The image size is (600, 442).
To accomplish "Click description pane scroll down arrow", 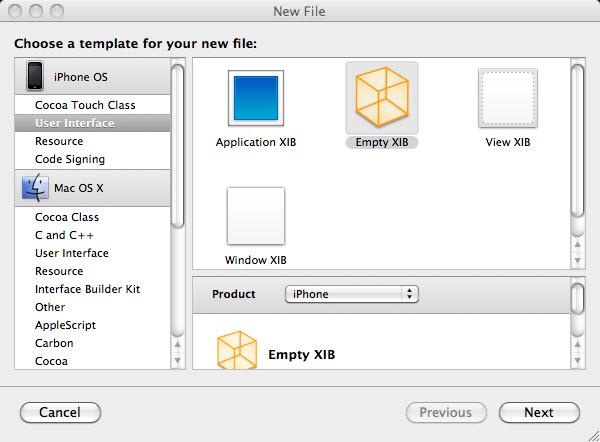I will pyautogui.click(x=577, y=361).
